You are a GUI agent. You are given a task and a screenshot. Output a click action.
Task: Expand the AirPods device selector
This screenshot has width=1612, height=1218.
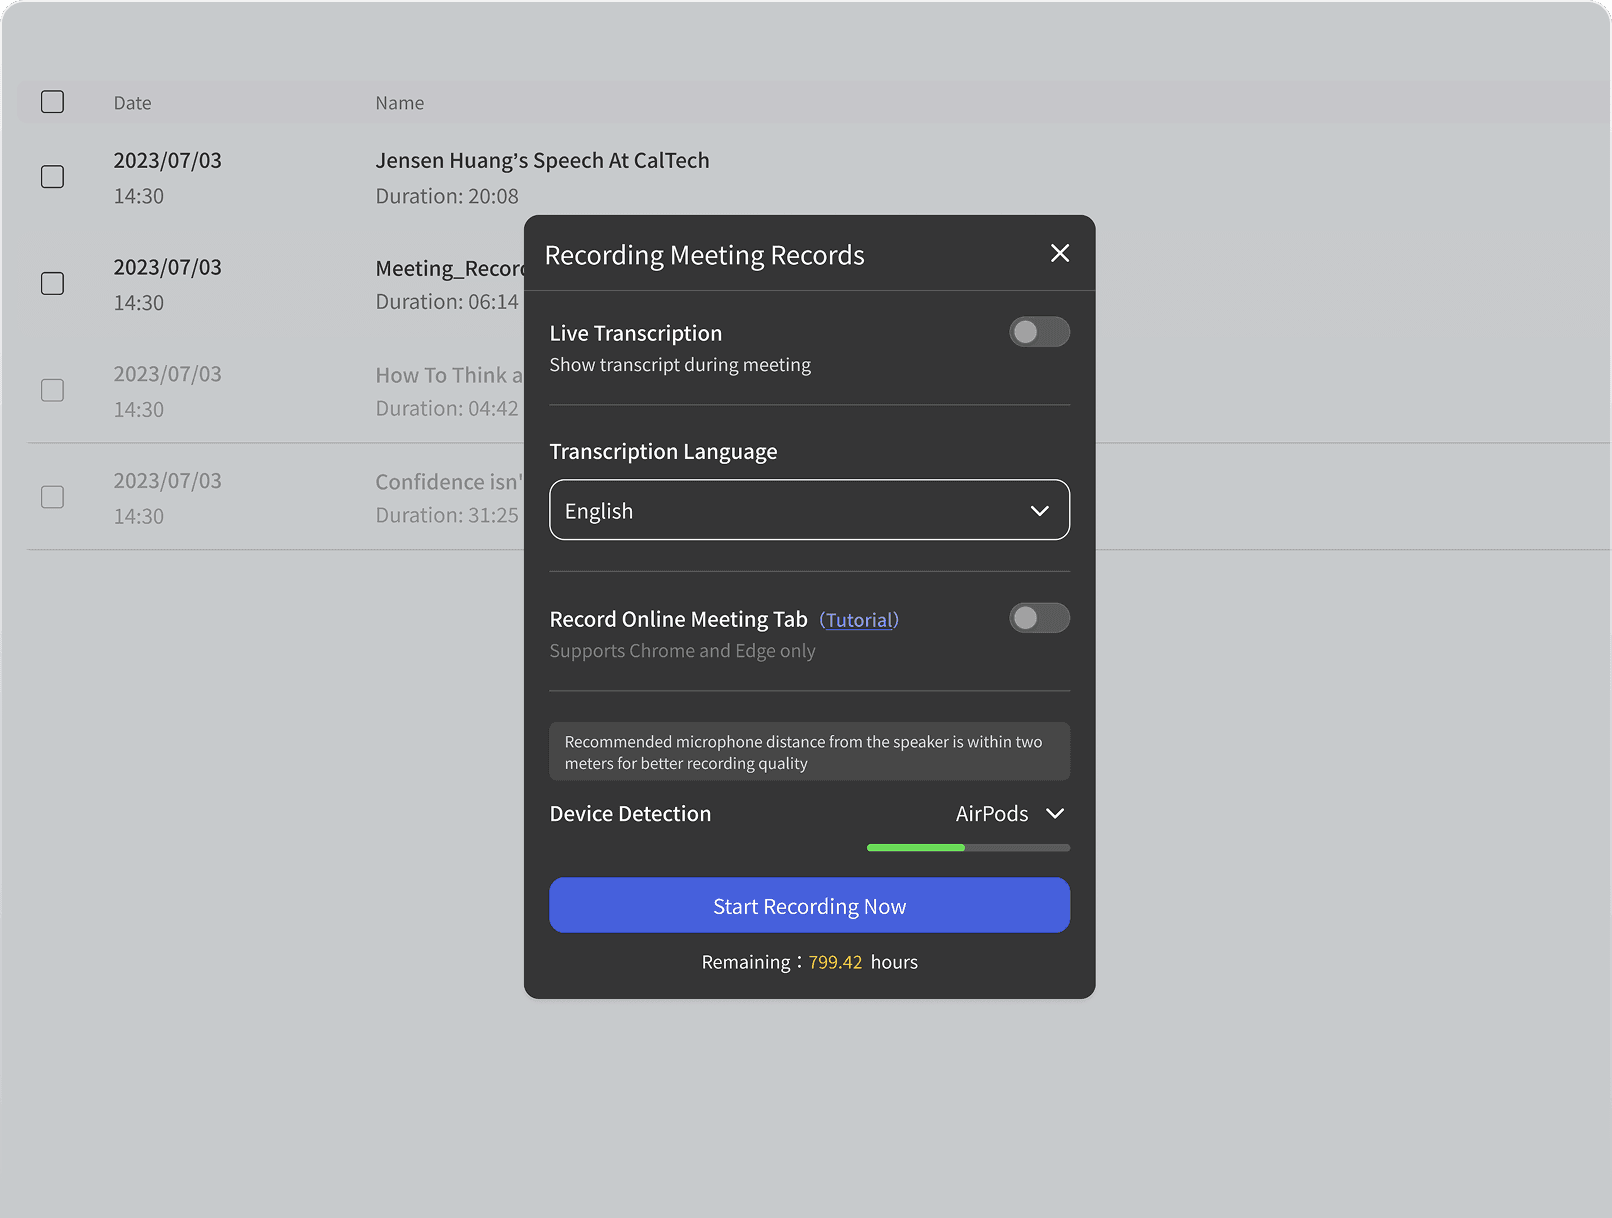[1009, 814]
